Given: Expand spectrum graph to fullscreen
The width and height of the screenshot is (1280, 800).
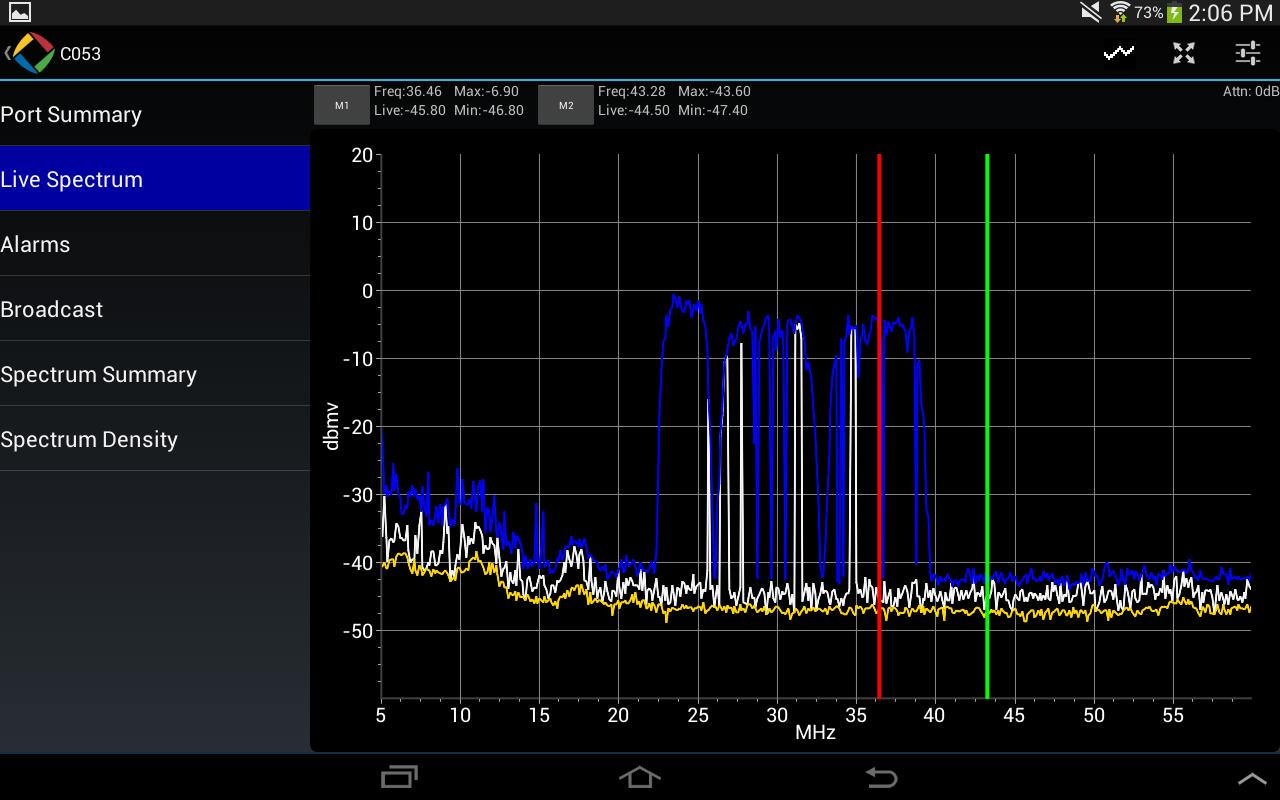Looking at the screenshot, I should tap(1184, 53).
